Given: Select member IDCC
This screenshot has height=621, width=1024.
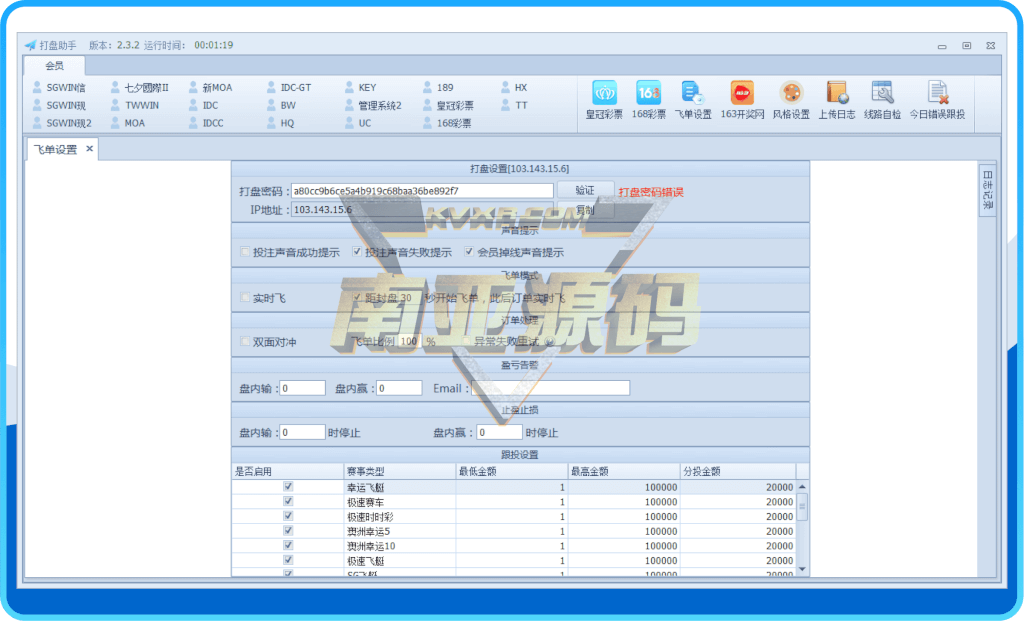Looking at the screenshot, I should click(206, 123).
